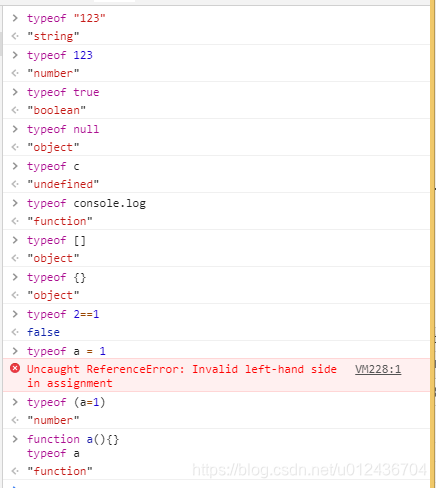Click the output arrow beside "undefined"
Image resolution: width=436 pixels, height=488 pixels.
coord(15,184)
